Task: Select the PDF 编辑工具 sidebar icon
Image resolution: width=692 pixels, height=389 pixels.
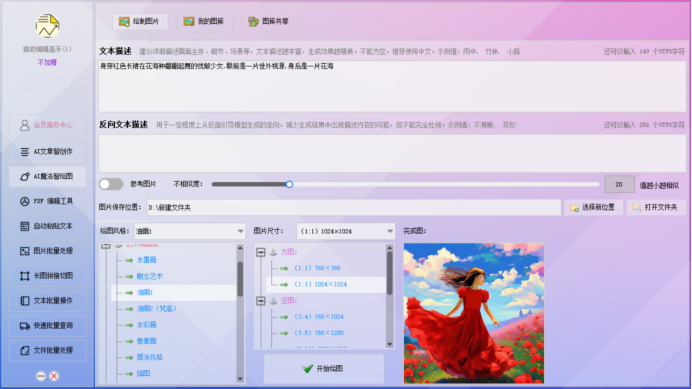Action: (25, 201)
